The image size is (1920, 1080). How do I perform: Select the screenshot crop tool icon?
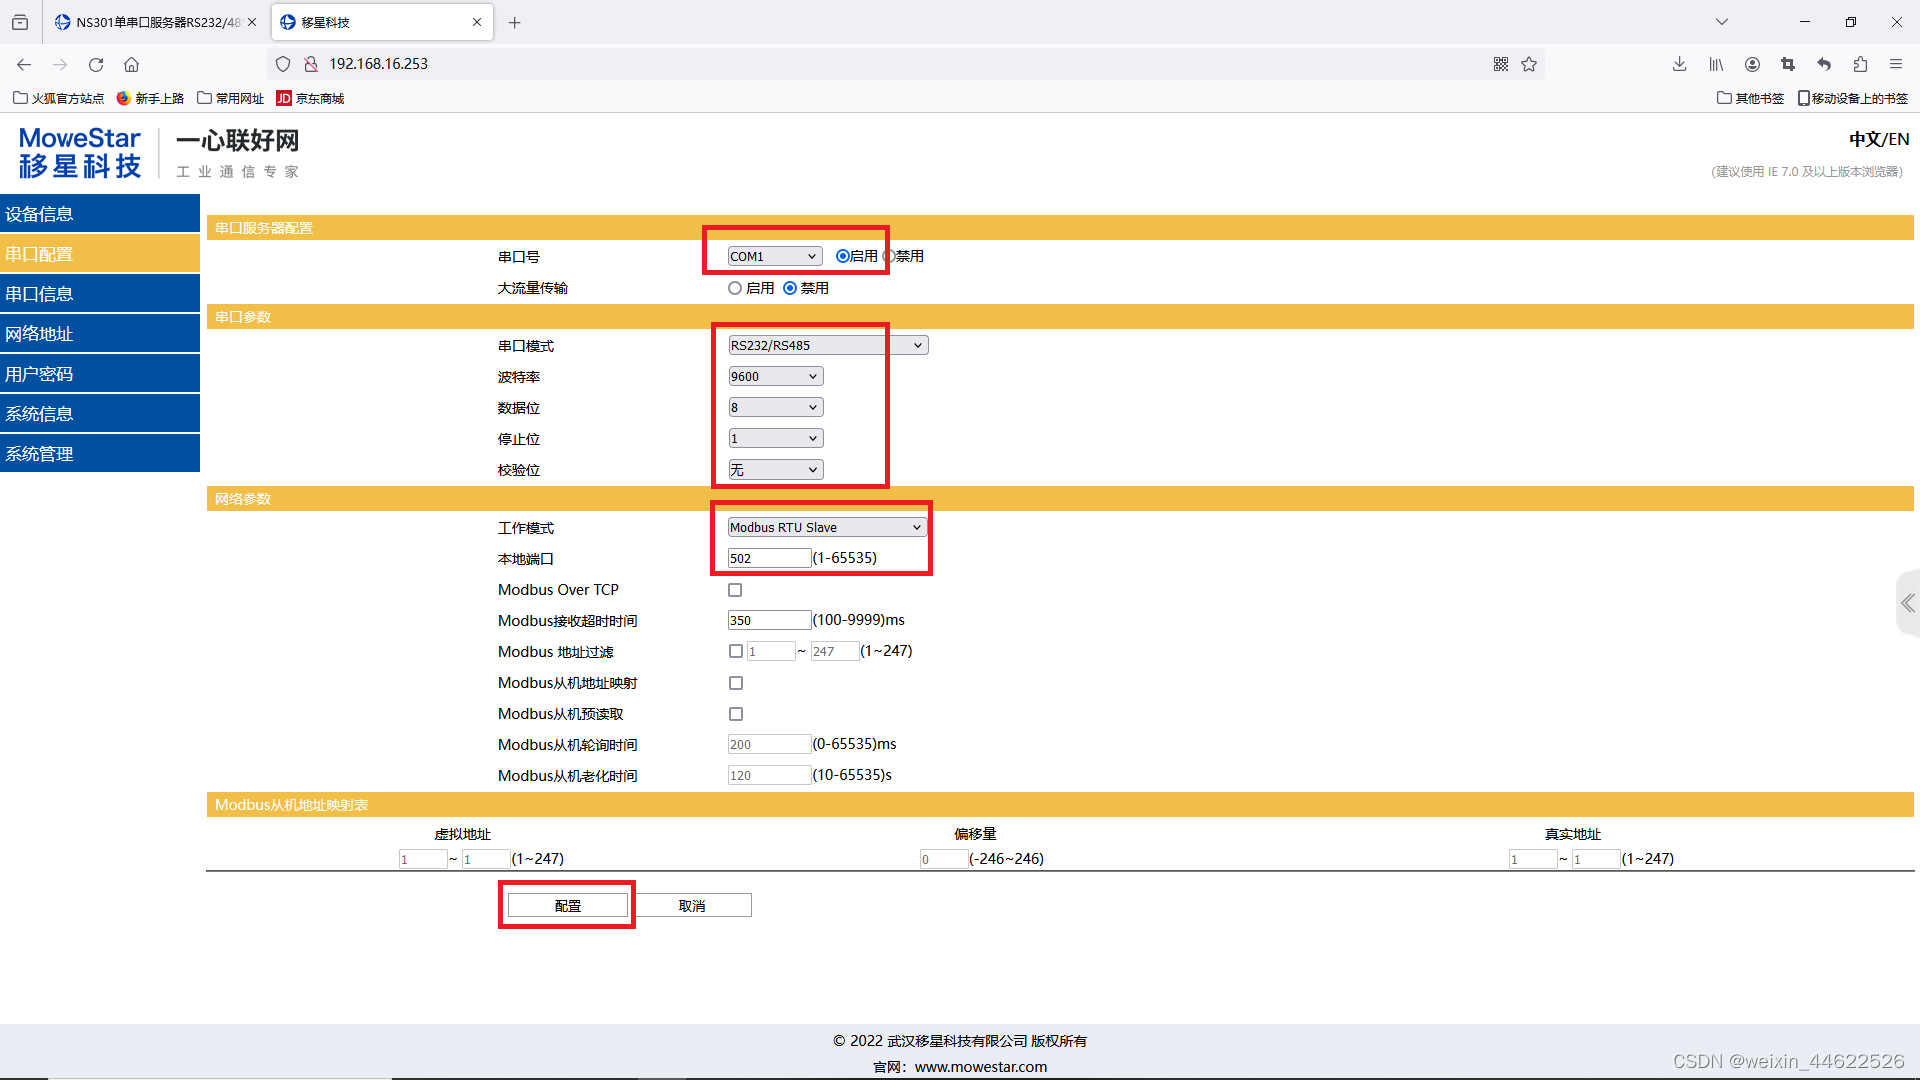1788,64
